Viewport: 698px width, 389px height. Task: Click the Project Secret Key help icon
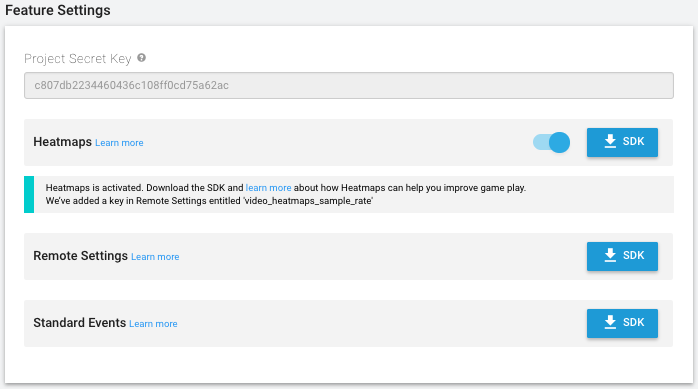(x=142, y=58)
